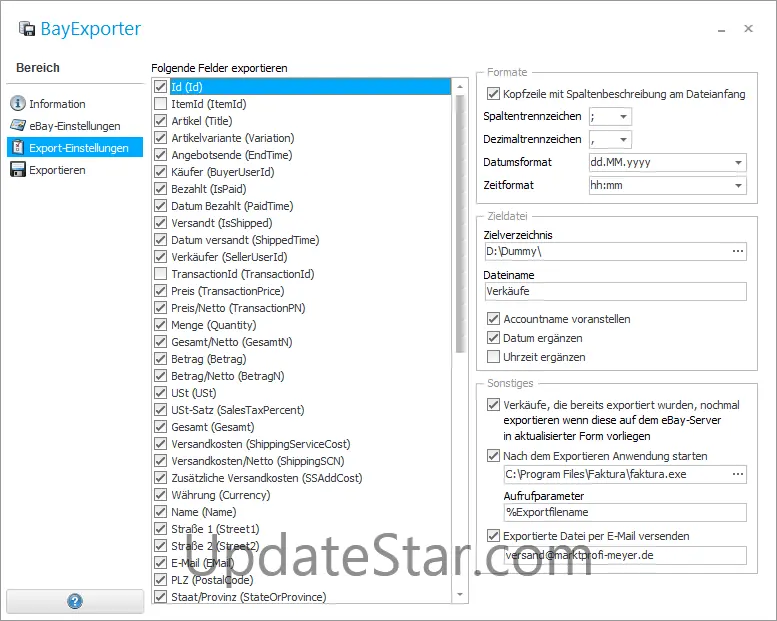Enable the ItemId (ItemId) field
This screenshot has height=621, width=777.
160,104
